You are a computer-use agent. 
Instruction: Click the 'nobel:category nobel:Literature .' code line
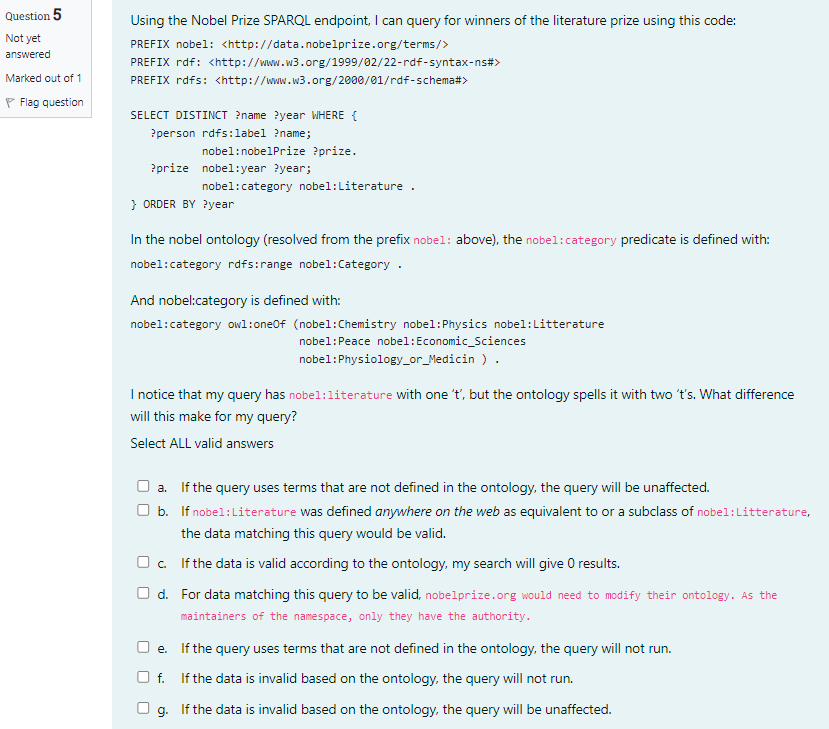(308, 186)
